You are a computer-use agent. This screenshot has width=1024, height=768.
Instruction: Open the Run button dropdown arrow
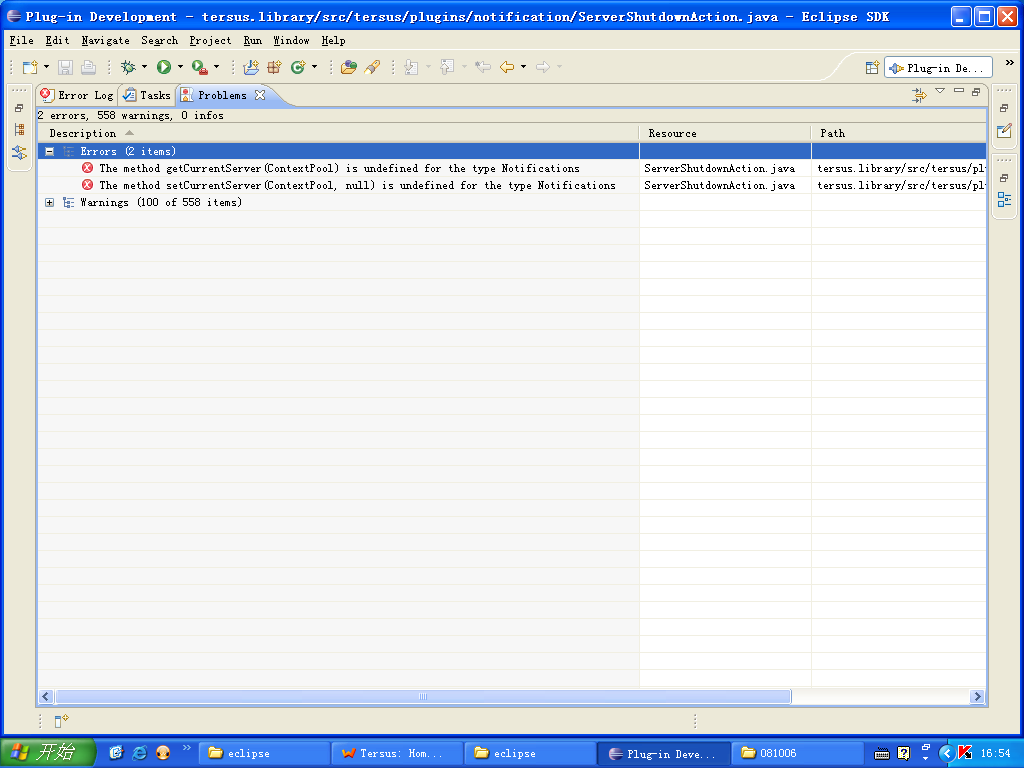point(180,67)
